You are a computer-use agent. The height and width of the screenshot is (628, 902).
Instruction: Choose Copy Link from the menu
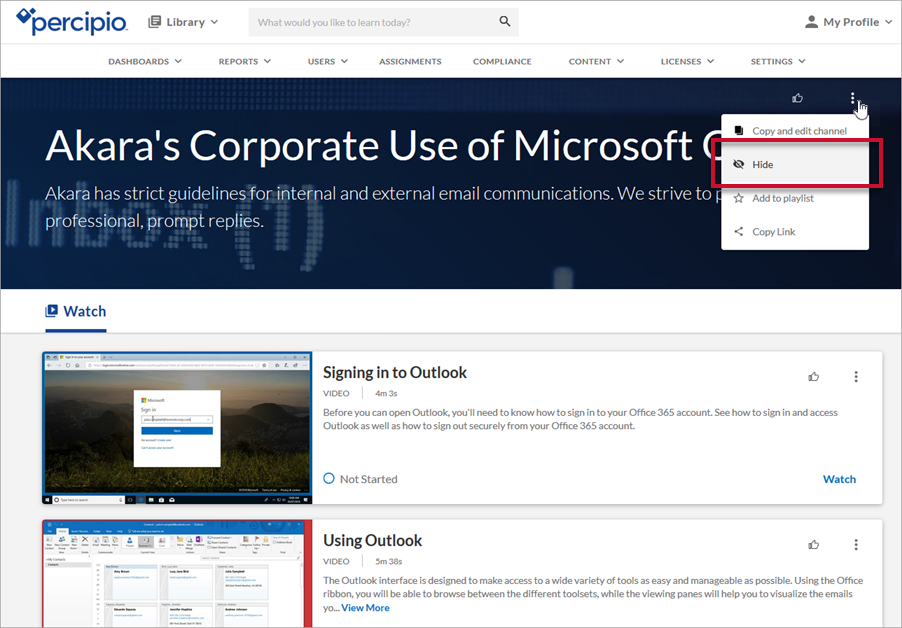coord(795,232)
